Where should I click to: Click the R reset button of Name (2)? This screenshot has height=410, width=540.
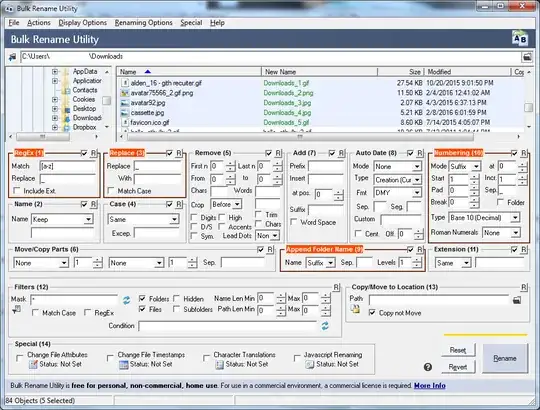(x=93, y=204)
